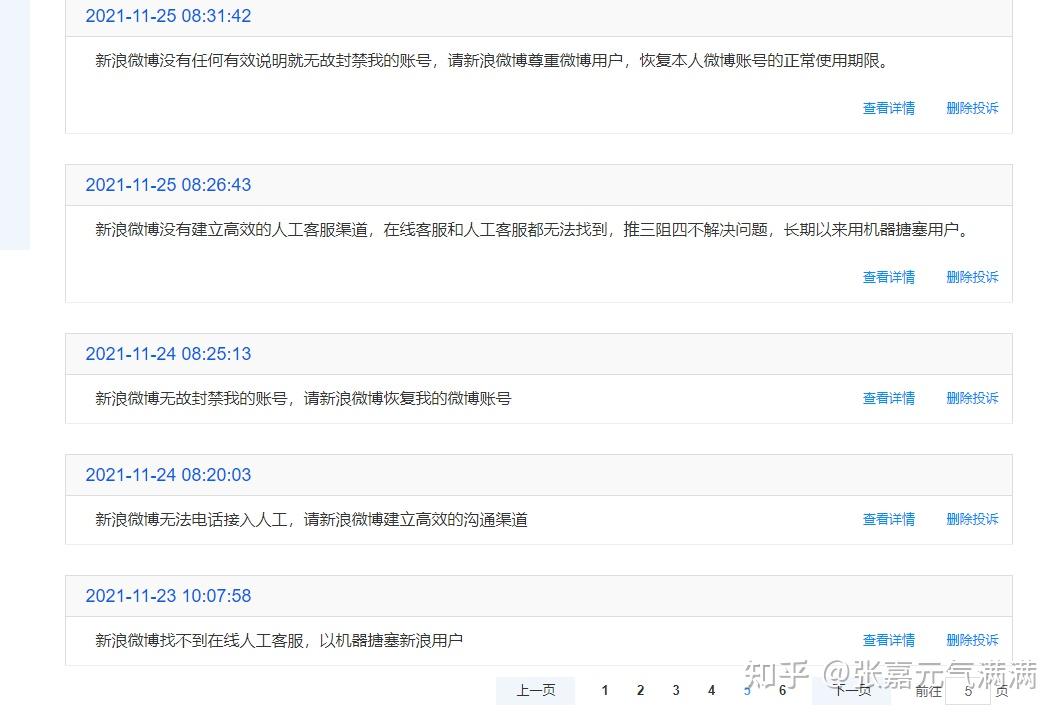Image resolution: width=1064 pixels, height=719 pixels.
Task: Select current page 5 in pagination
Action: tap(746, 691)
